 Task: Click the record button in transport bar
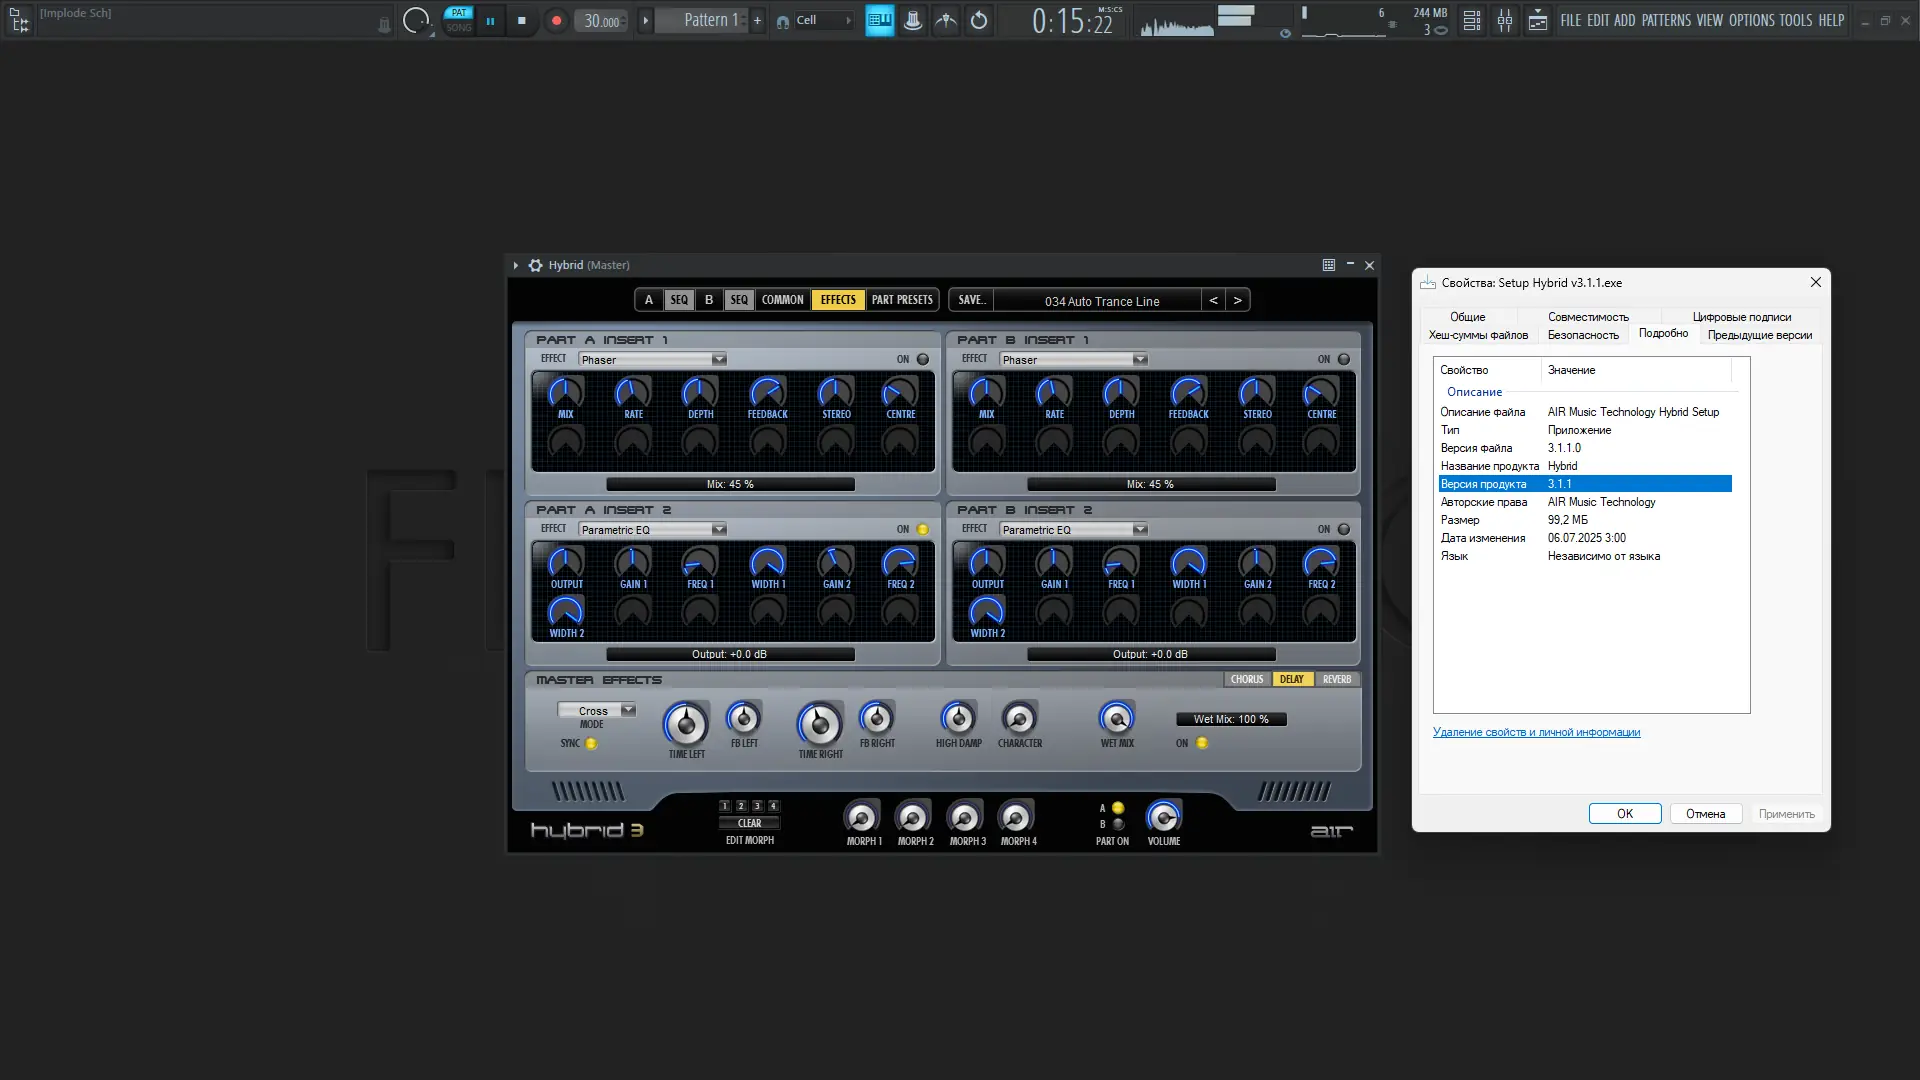(x=556, y=20)
